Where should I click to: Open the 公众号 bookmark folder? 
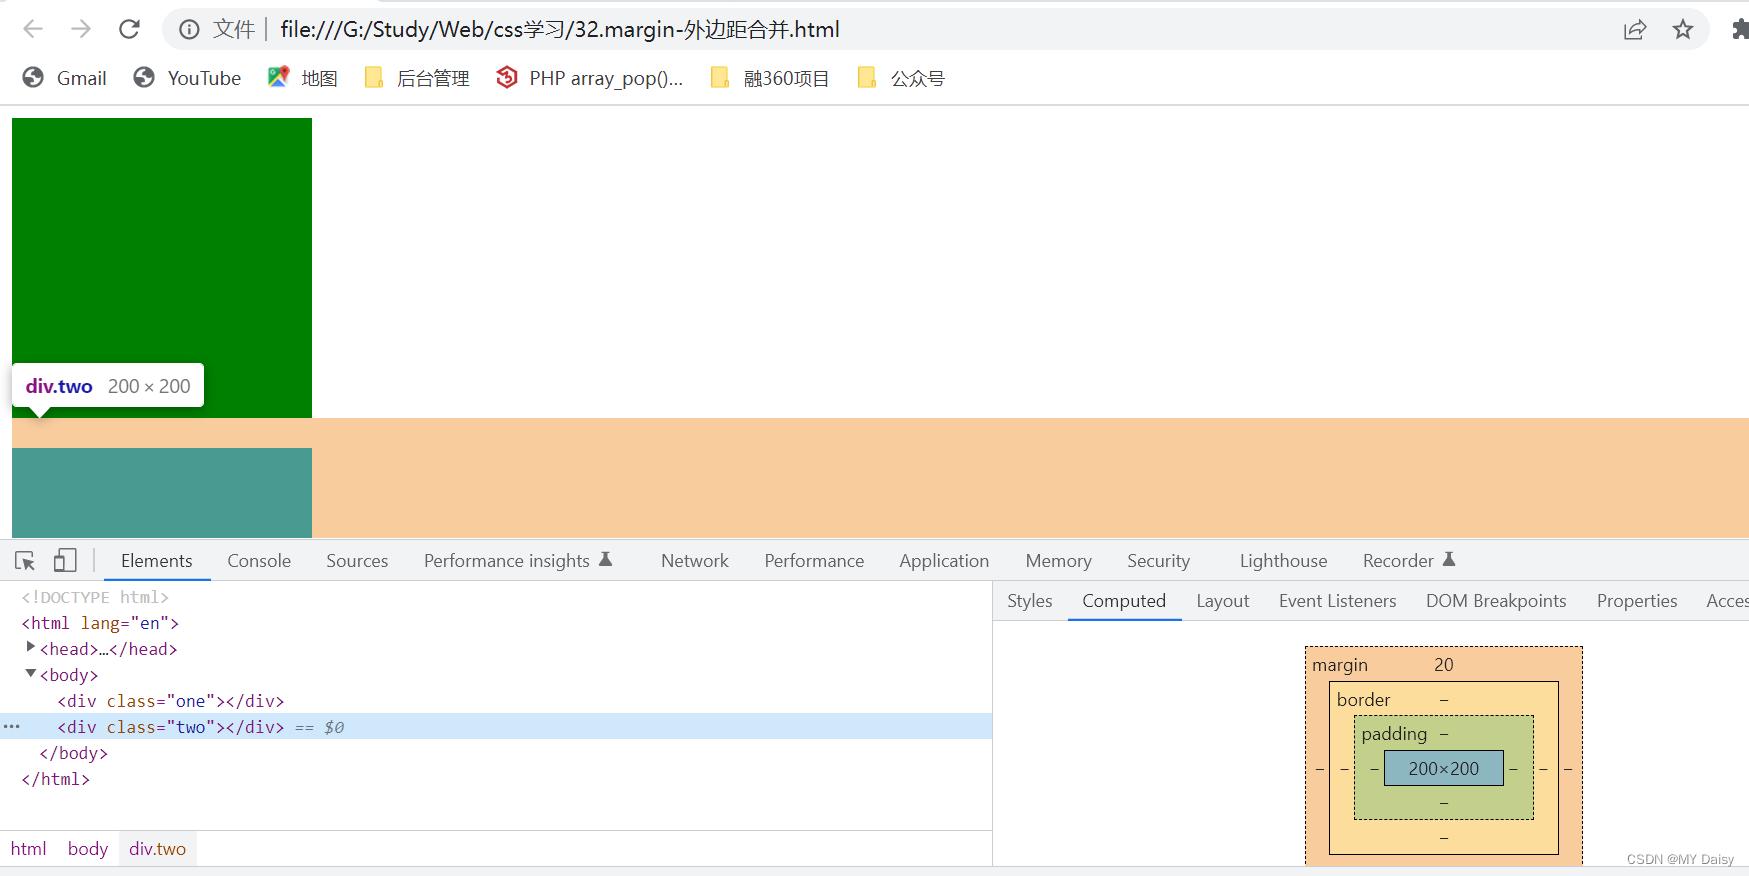(902, 78)
